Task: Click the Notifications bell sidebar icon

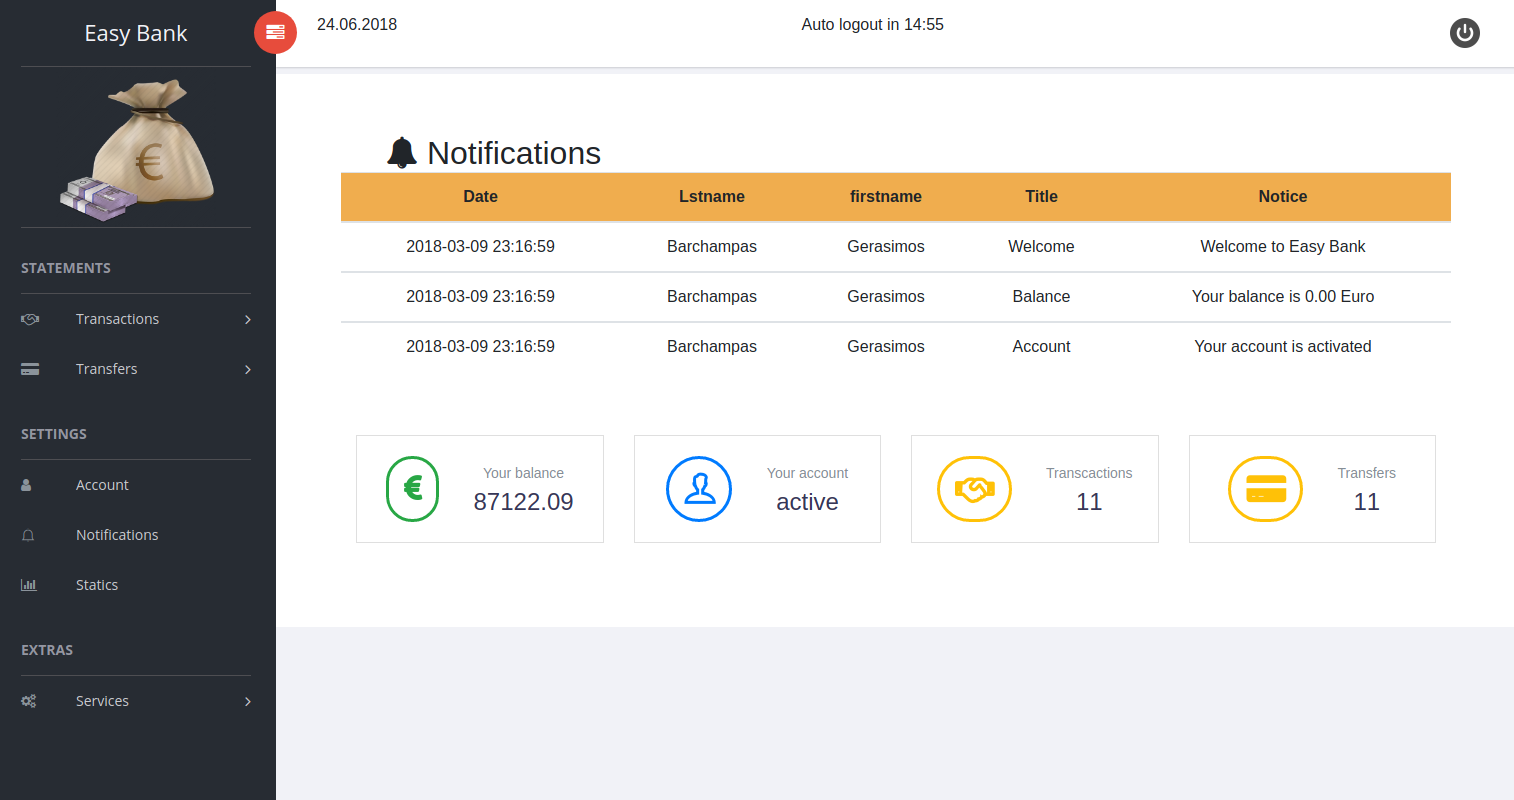Action: tap(28, 535)
